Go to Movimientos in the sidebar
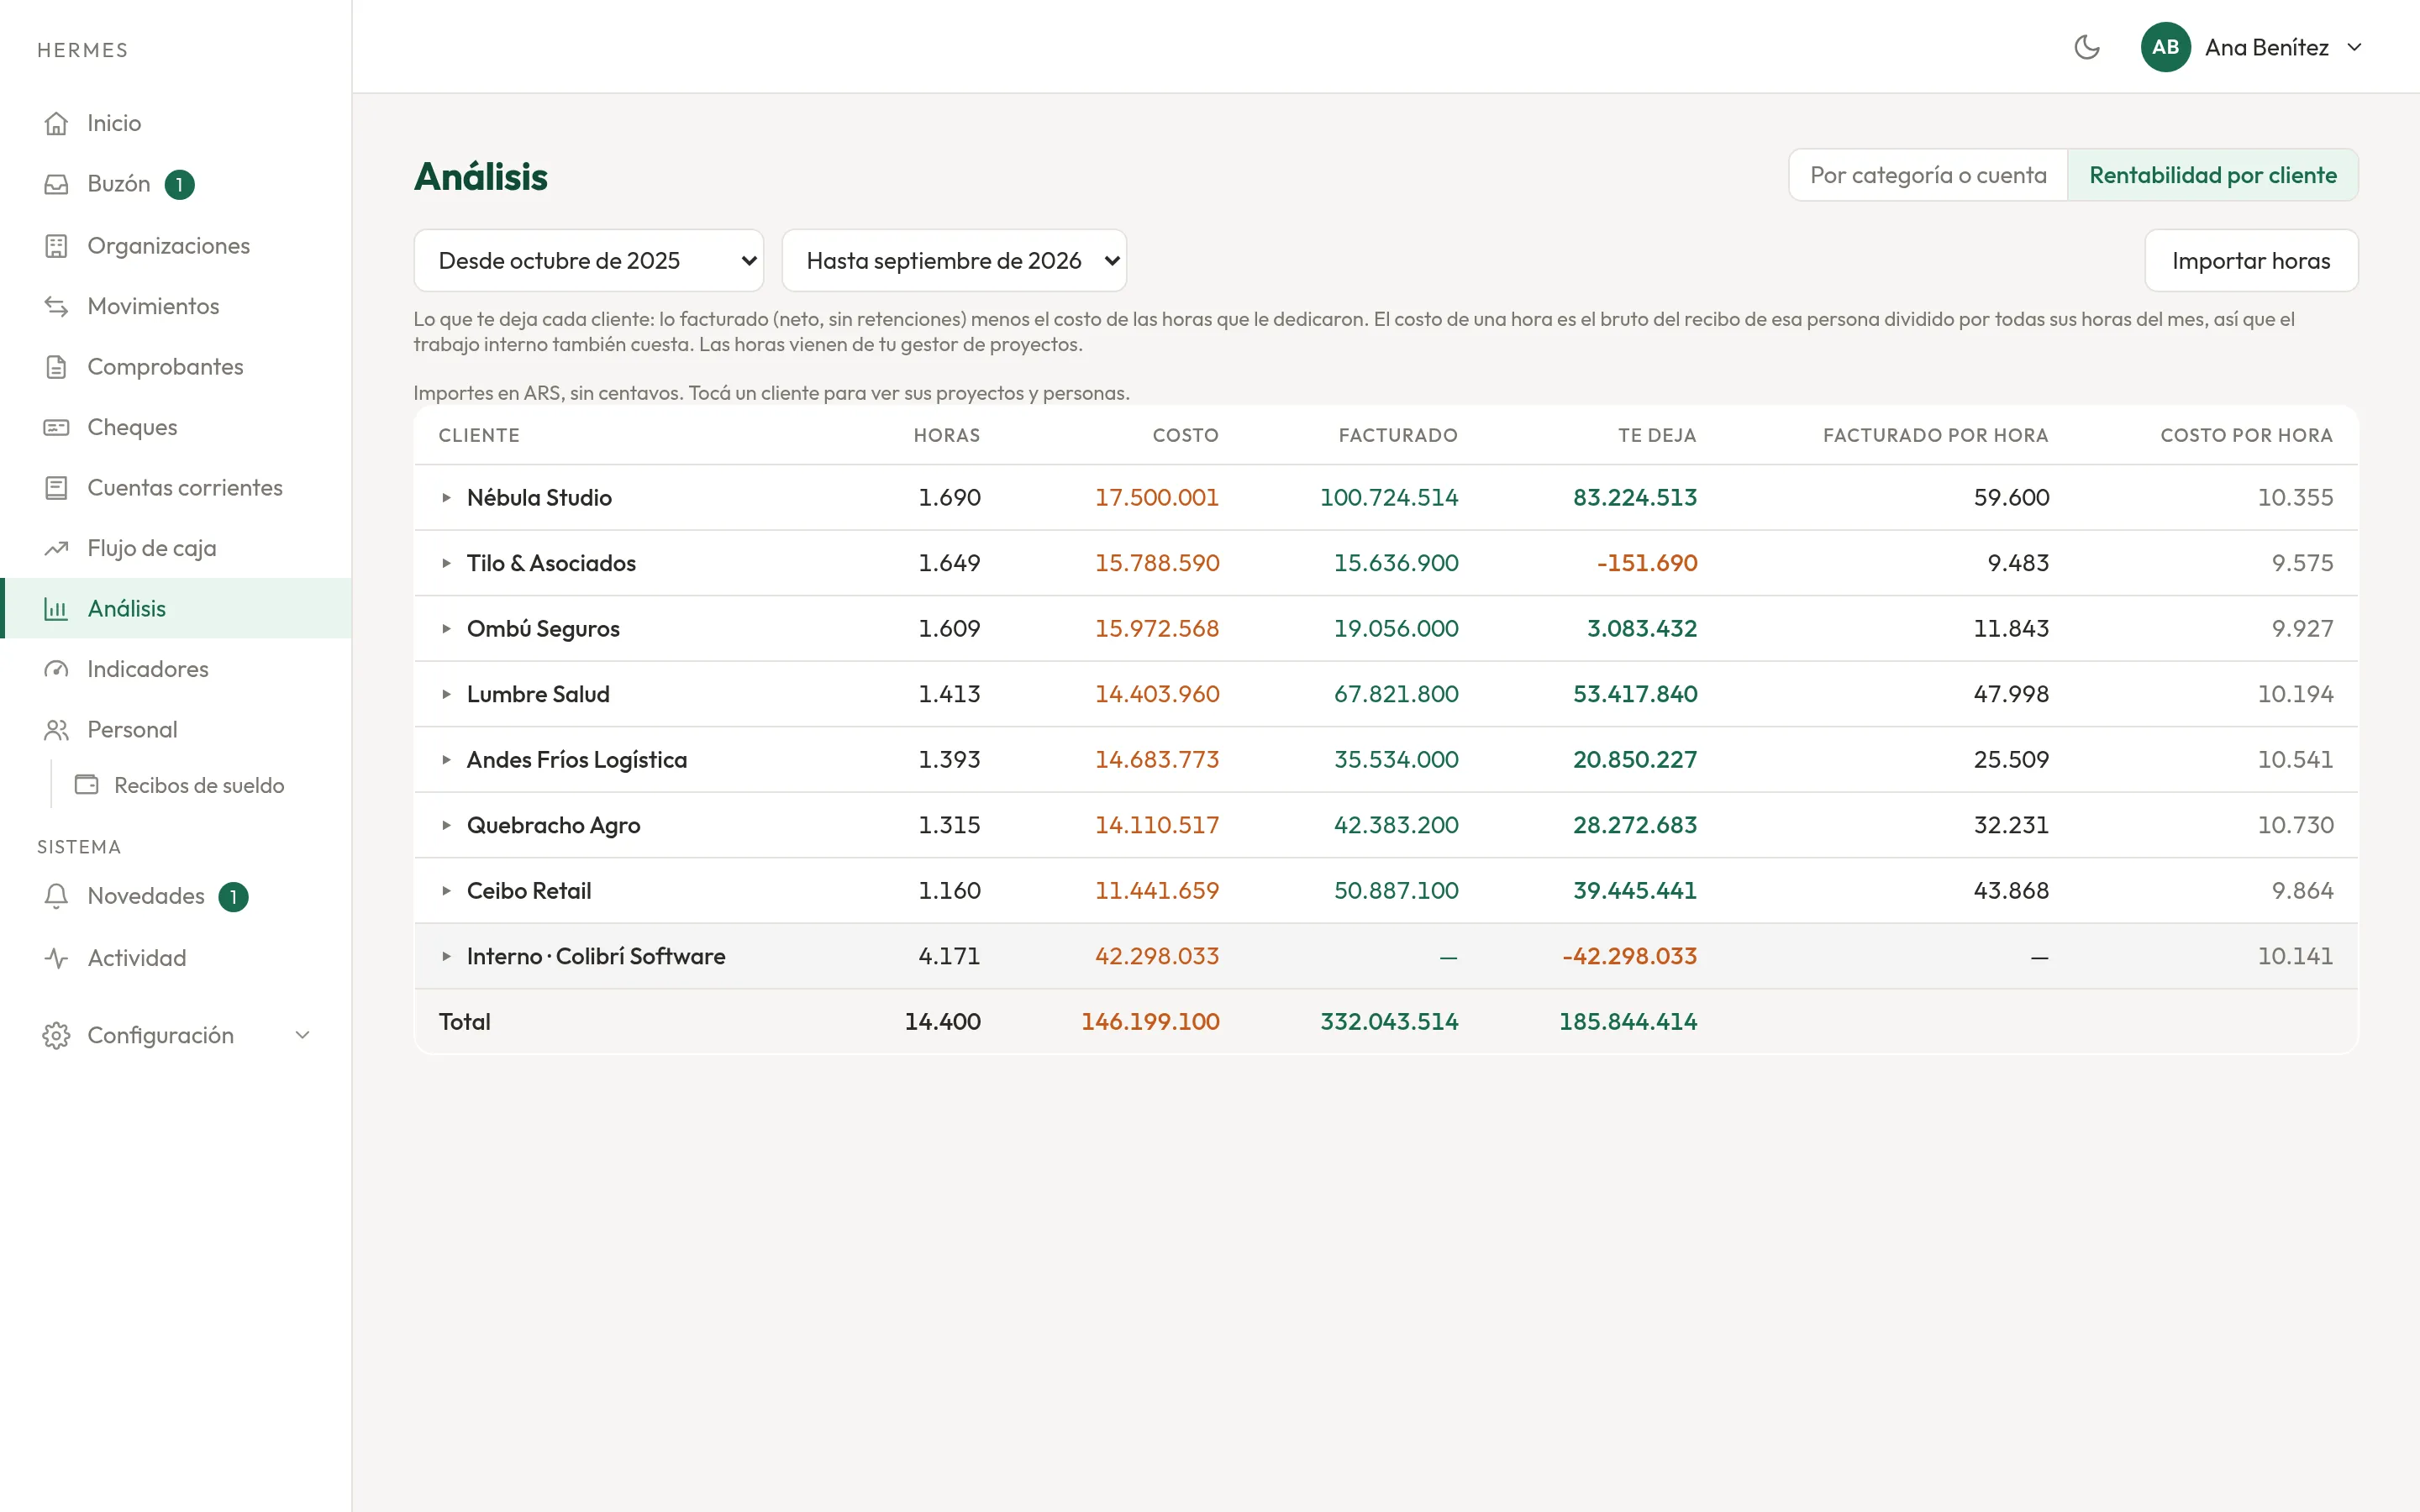 (176, 306)
